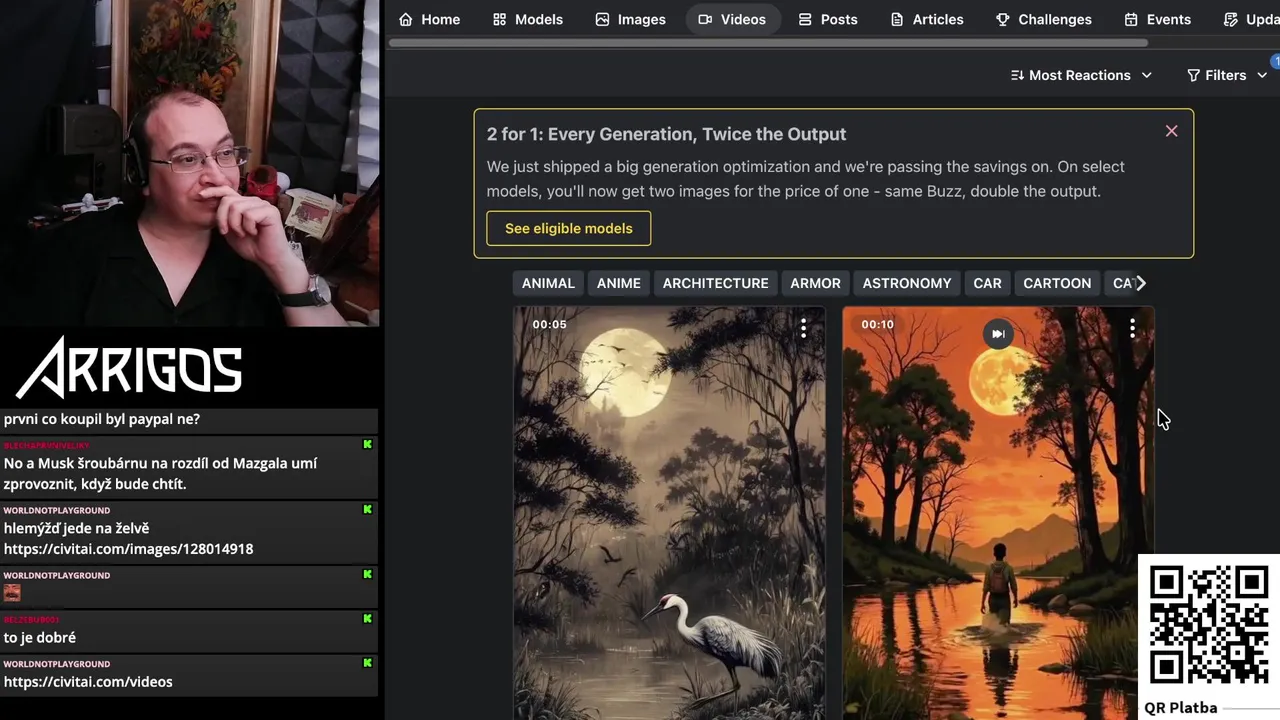Filter by ANIME tag
The image size is (1280, 720).
[x=618, y=283]
